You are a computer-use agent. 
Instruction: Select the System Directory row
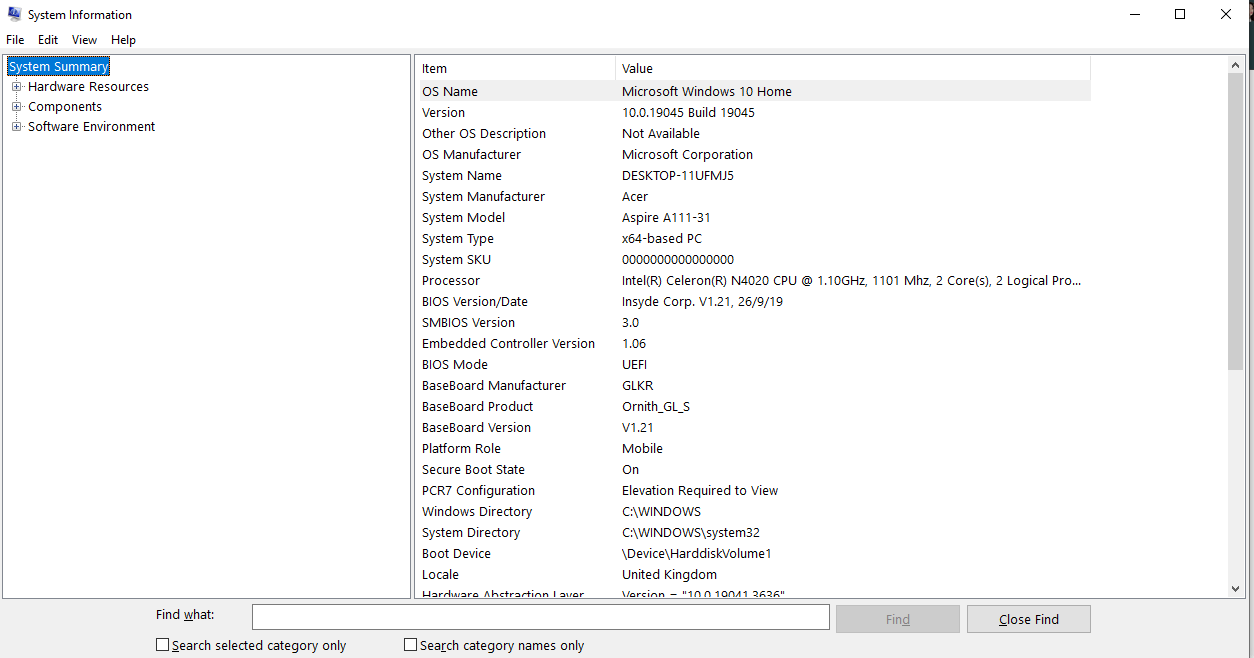click(753, 532)
